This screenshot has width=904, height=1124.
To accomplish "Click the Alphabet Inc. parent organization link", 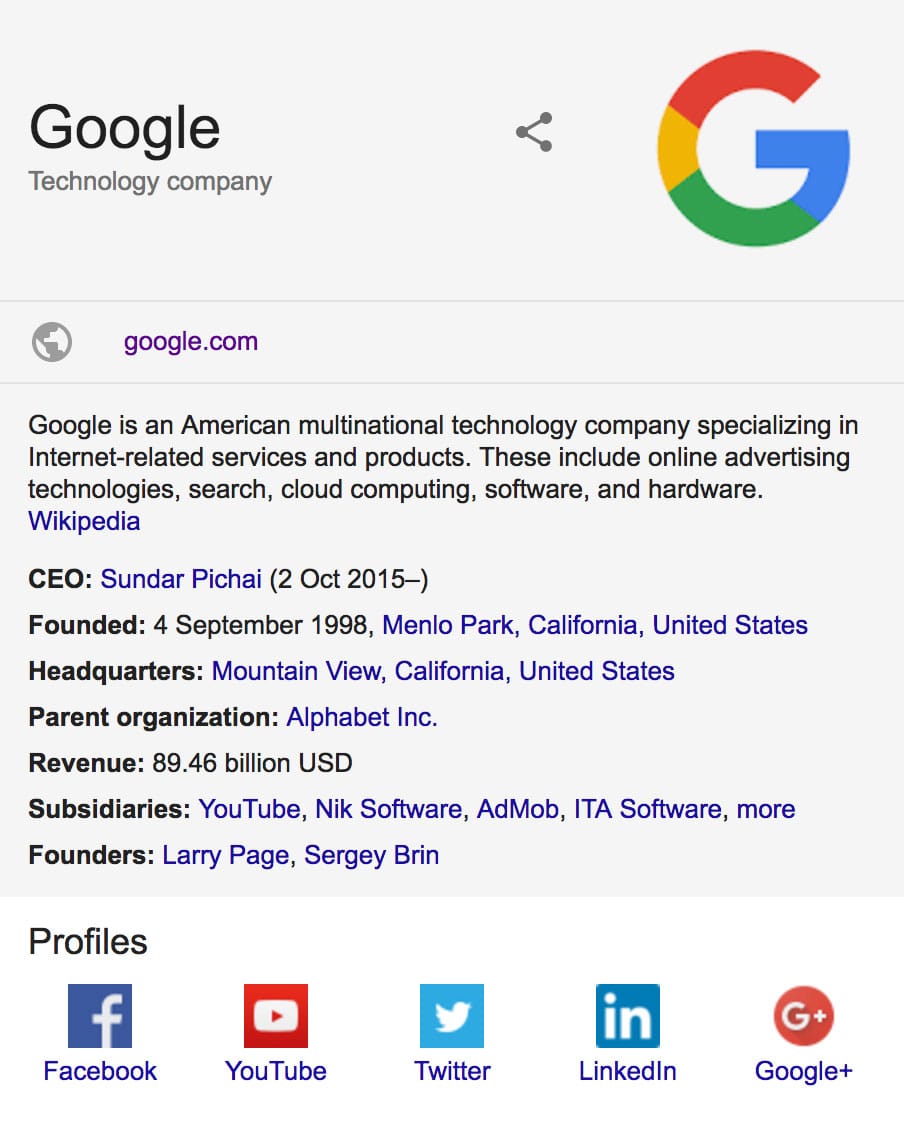I will [362, 717].
